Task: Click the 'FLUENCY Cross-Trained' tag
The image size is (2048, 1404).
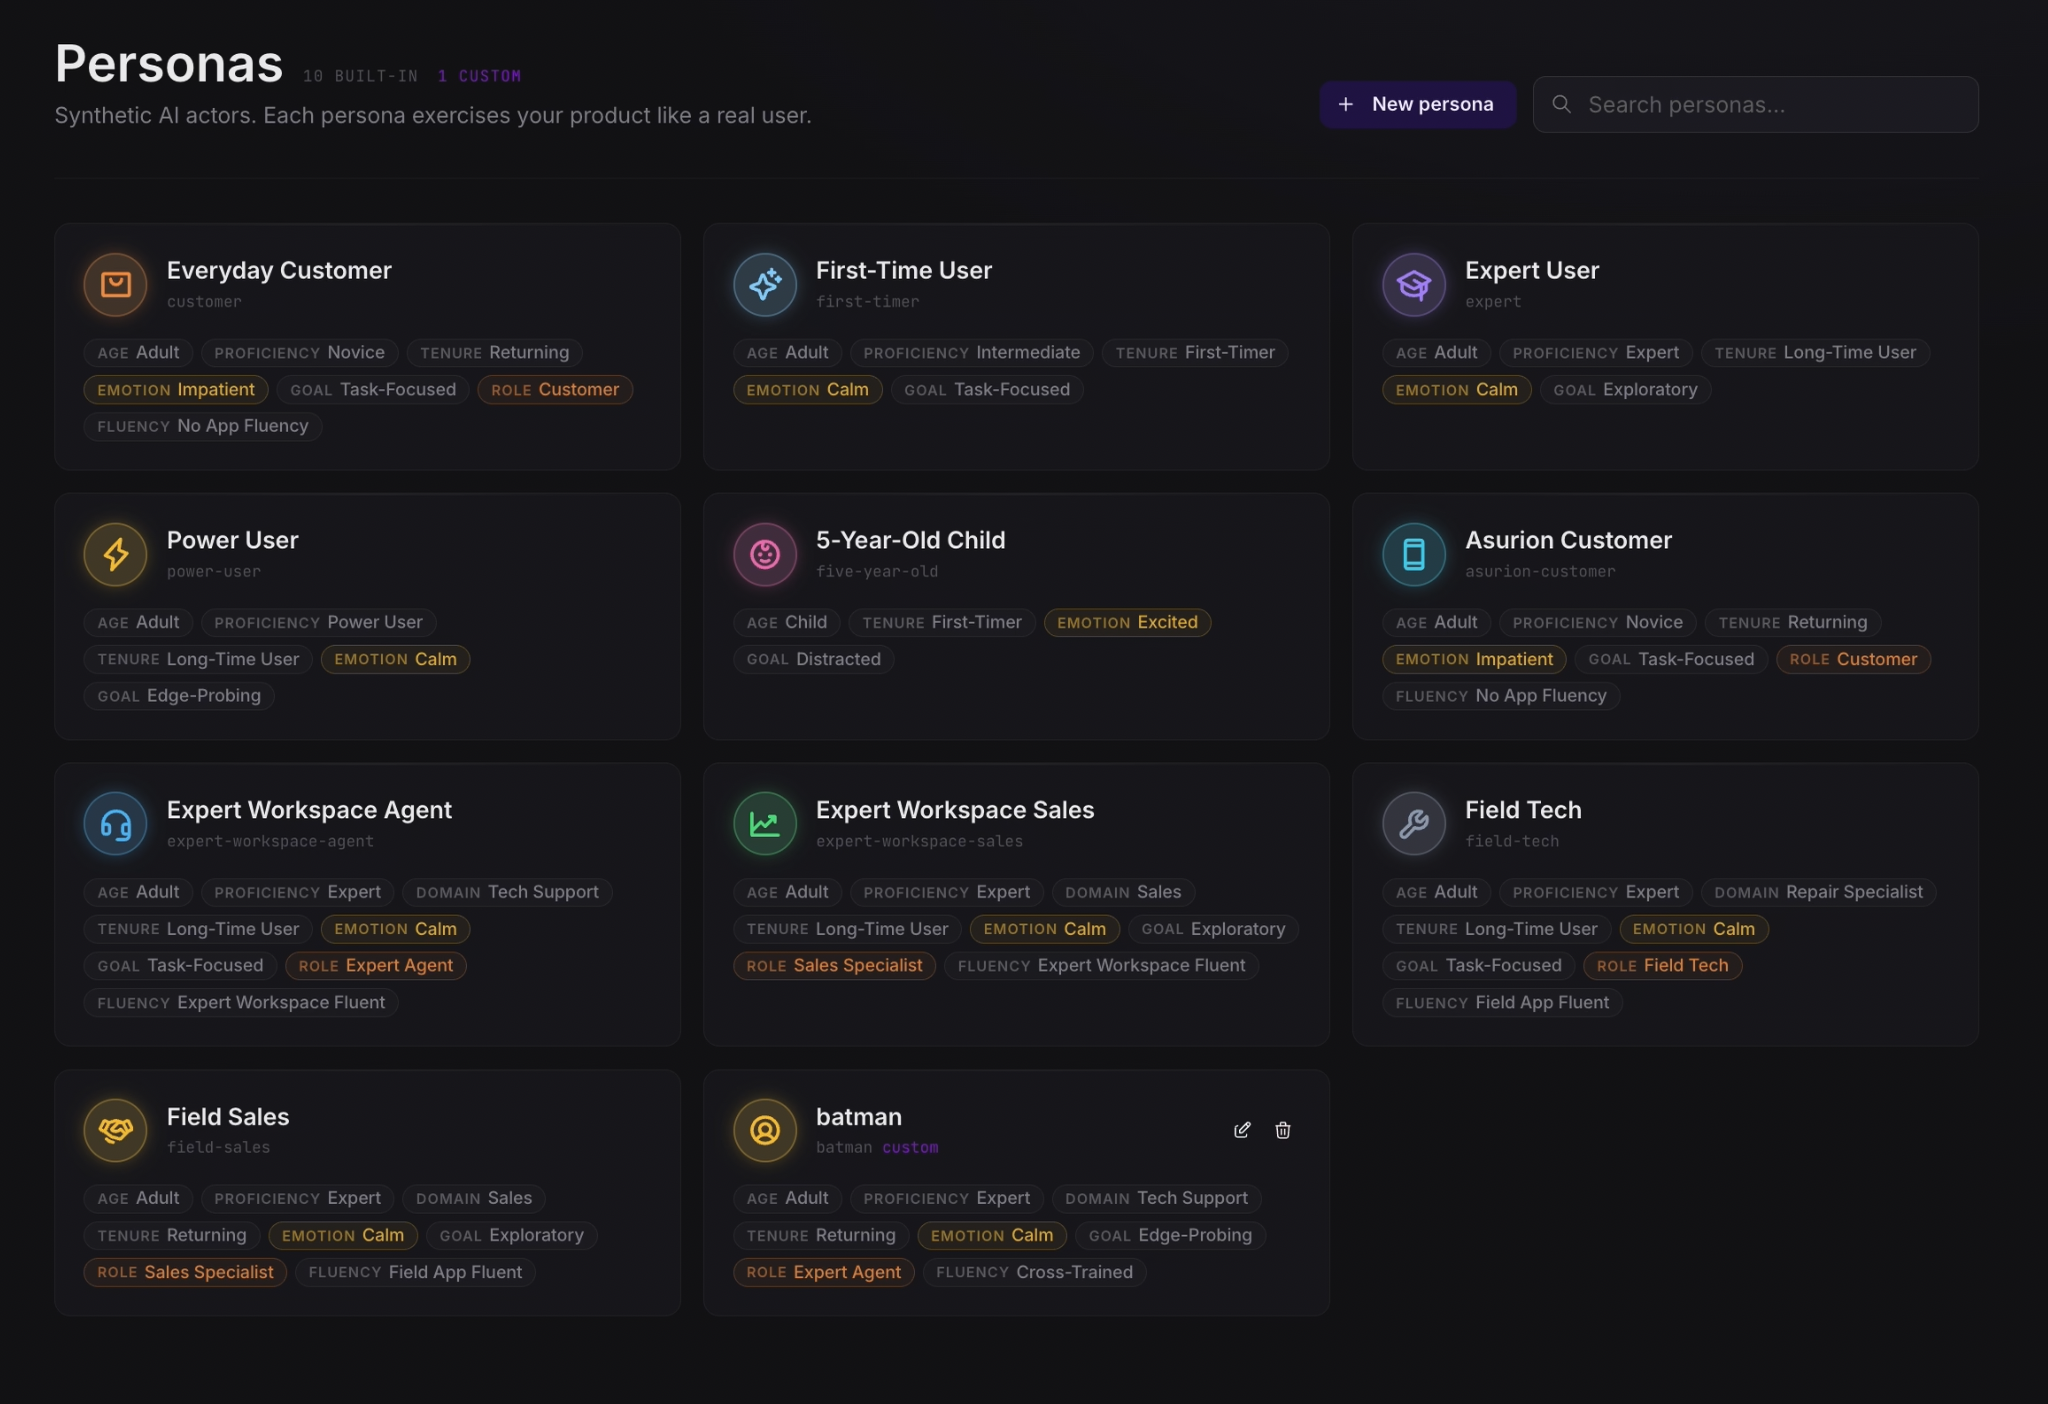Action: pos(1034,1272)
